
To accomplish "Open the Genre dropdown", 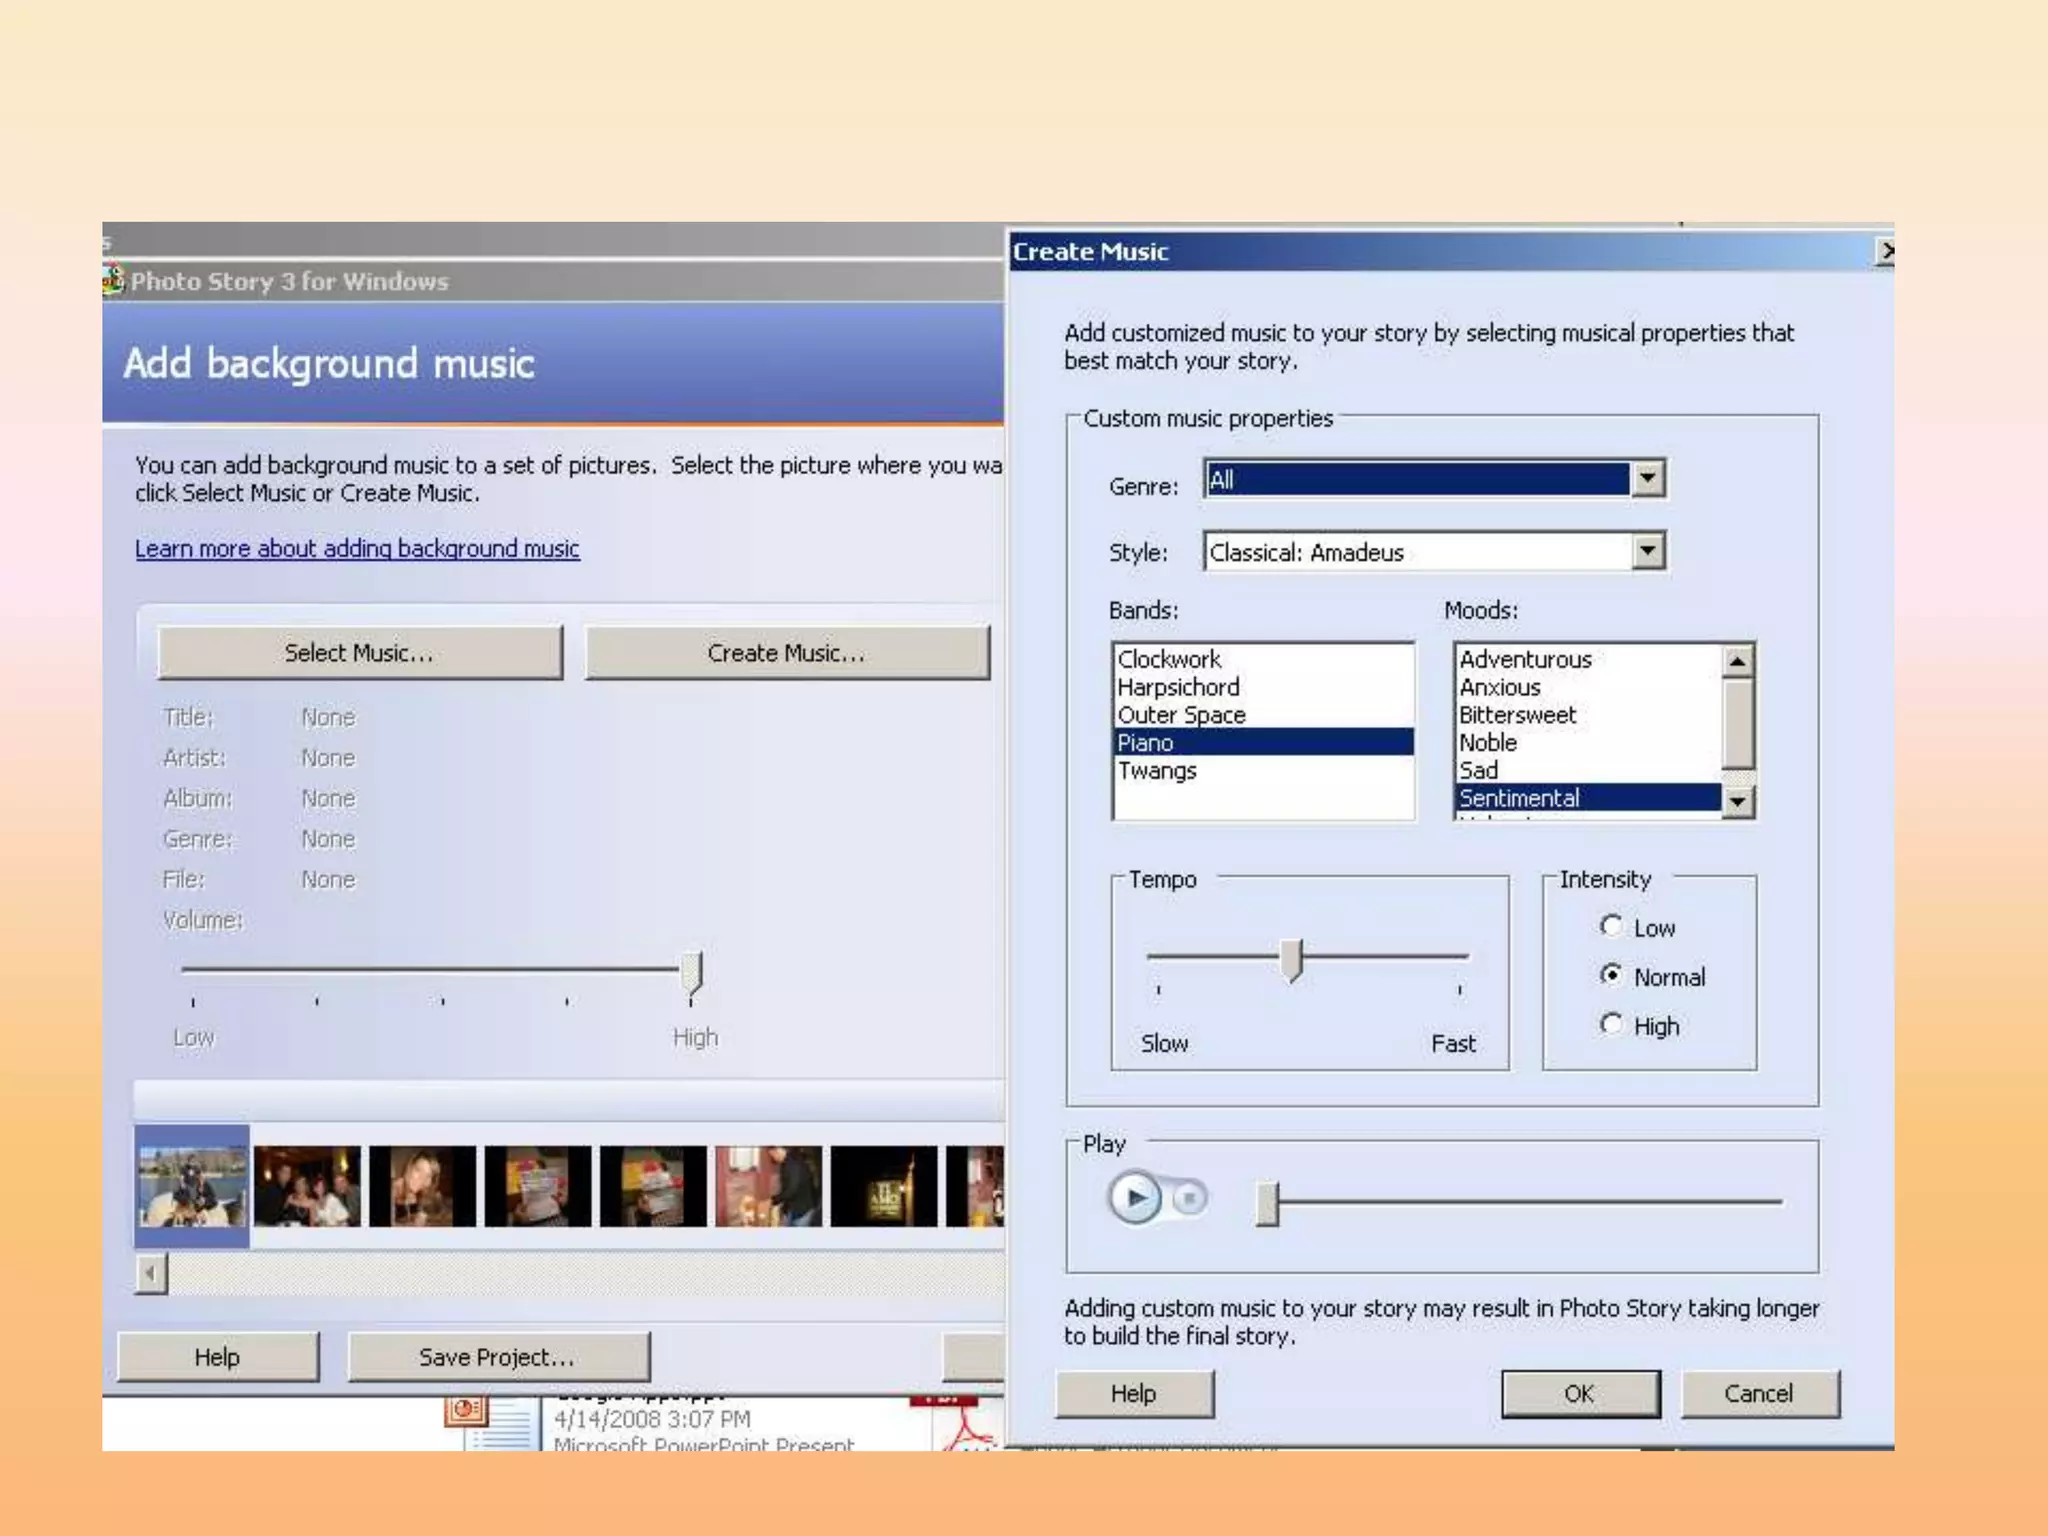I will [1648, 479].
